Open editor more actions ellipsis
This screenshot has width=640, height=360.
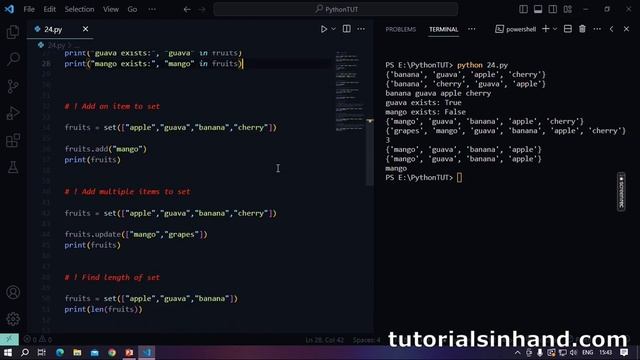361,29
